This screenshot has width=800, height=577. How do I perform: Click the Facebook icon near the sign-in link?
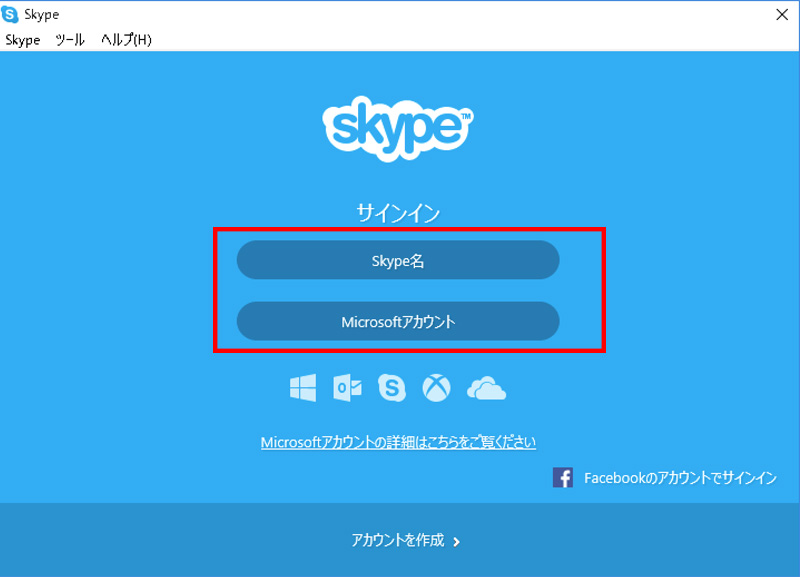[562, 478]
